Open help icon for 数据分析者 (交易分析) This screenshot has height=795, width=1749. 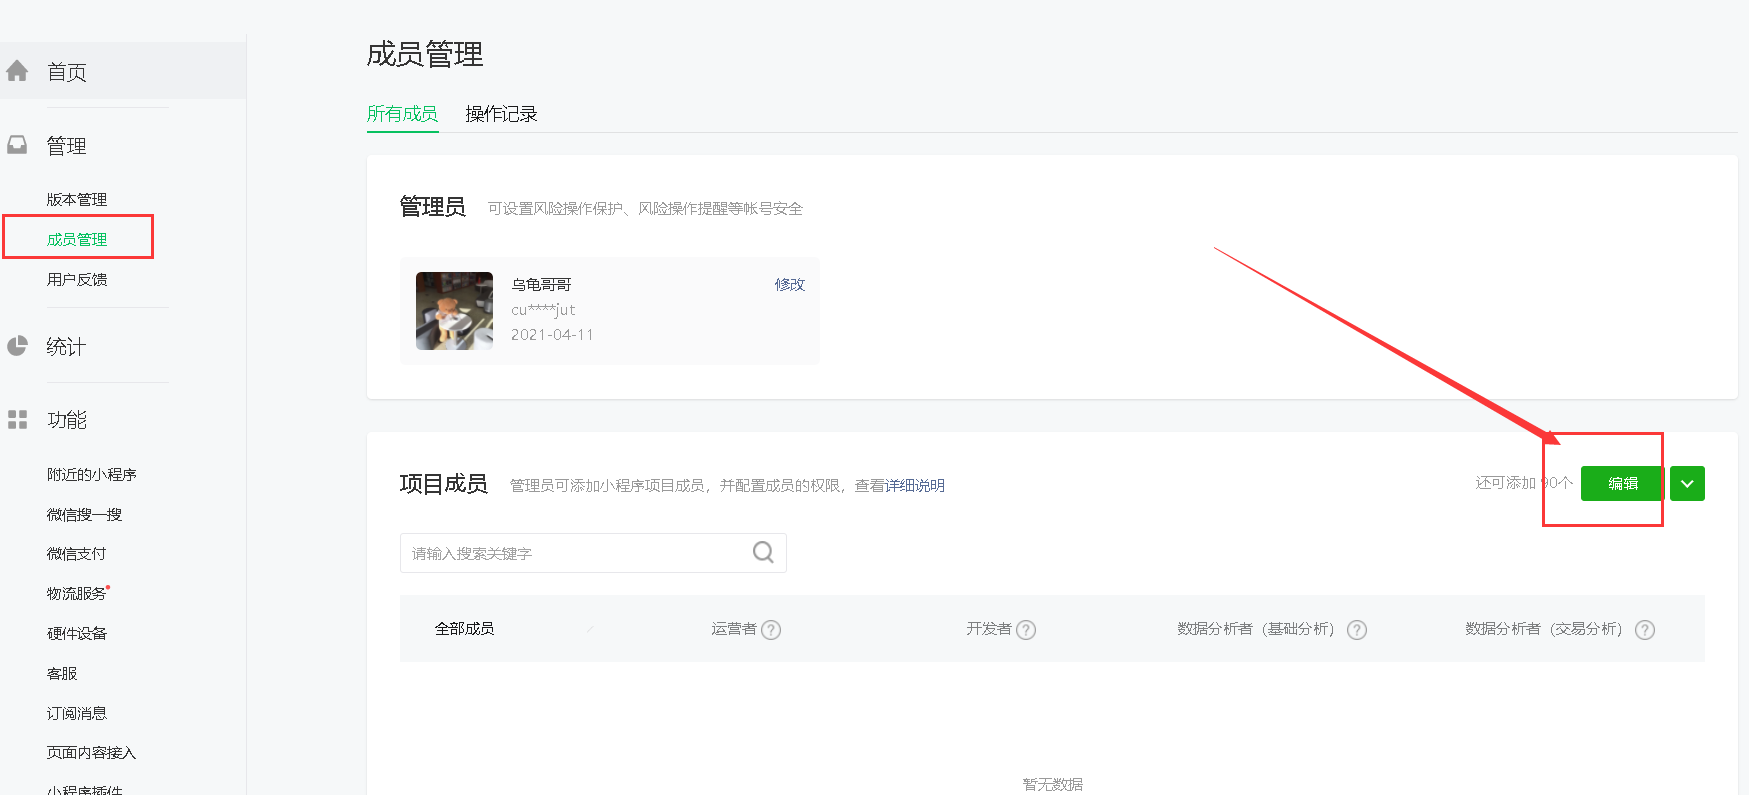(x=1645, y=630)
